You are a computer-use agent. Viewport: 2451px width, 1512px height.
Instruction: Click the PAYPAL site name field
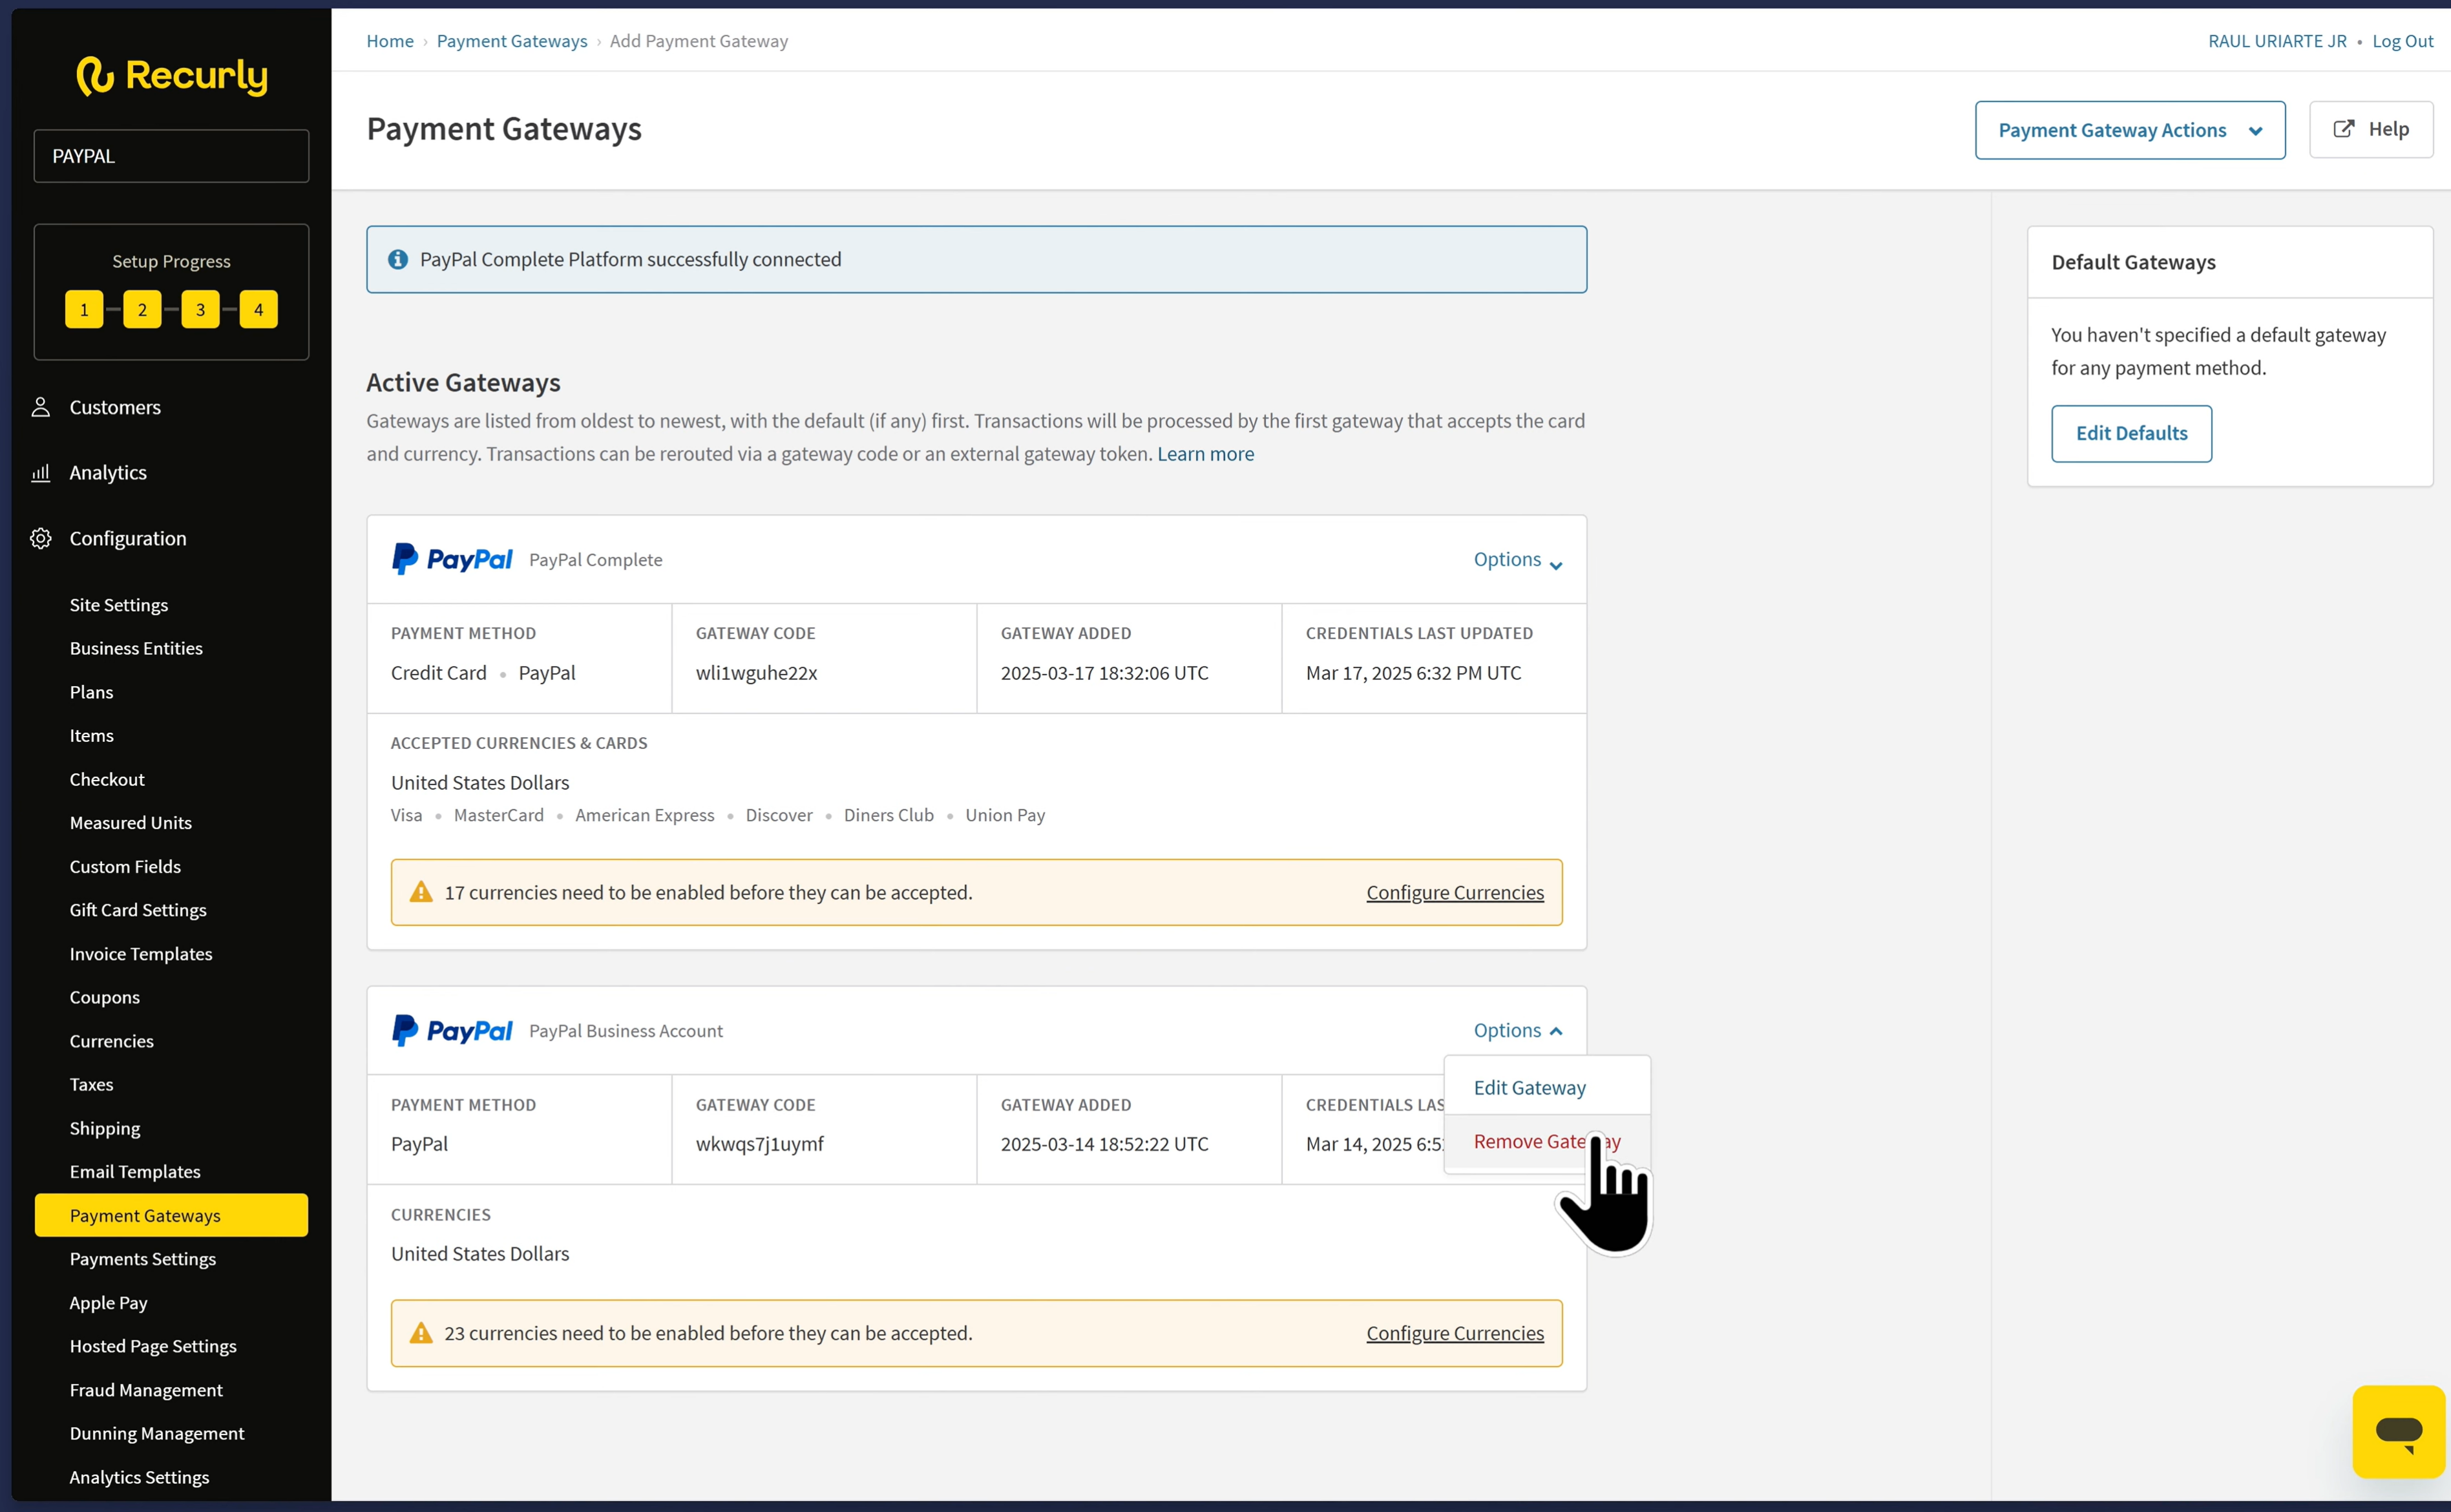(171, 156)
